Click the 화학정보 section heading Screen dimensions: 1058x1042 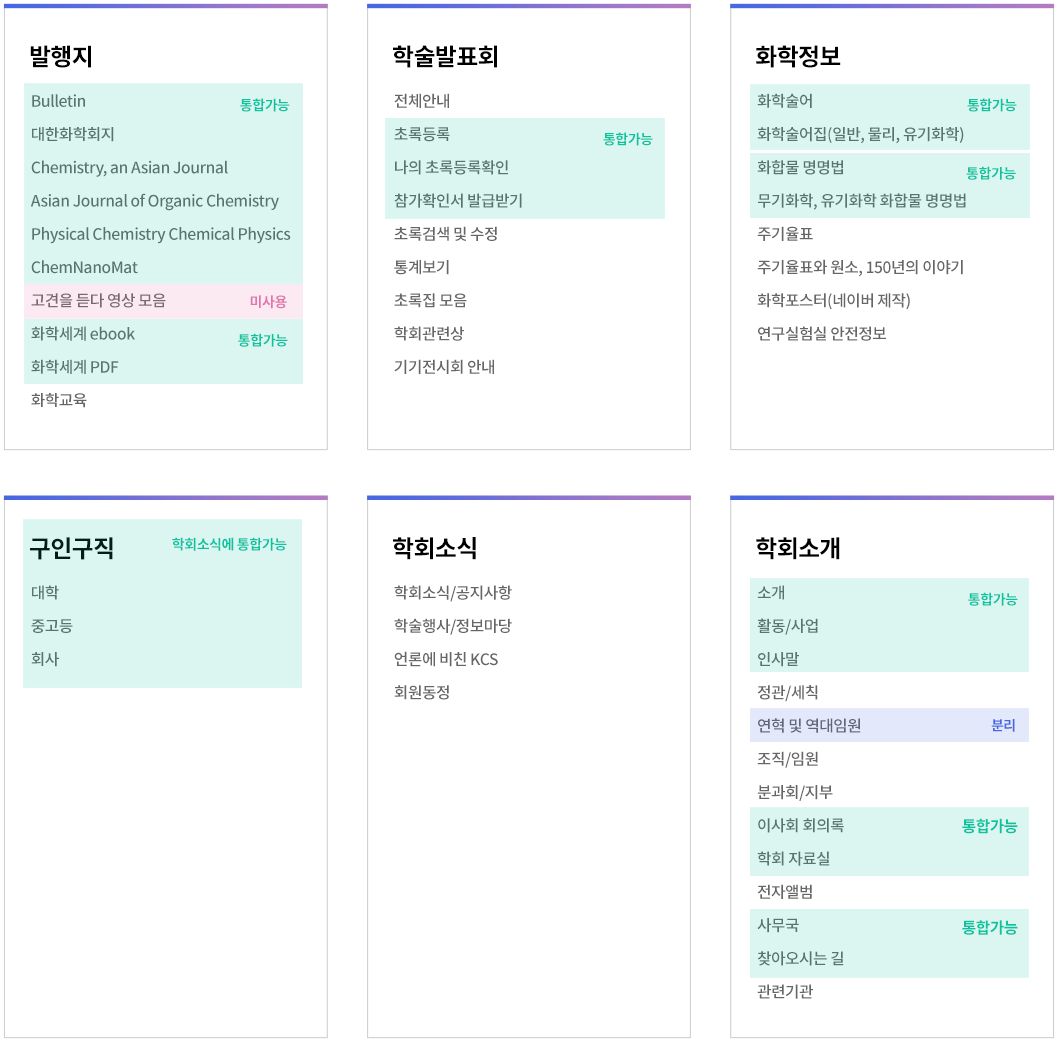tap(798, 56)
